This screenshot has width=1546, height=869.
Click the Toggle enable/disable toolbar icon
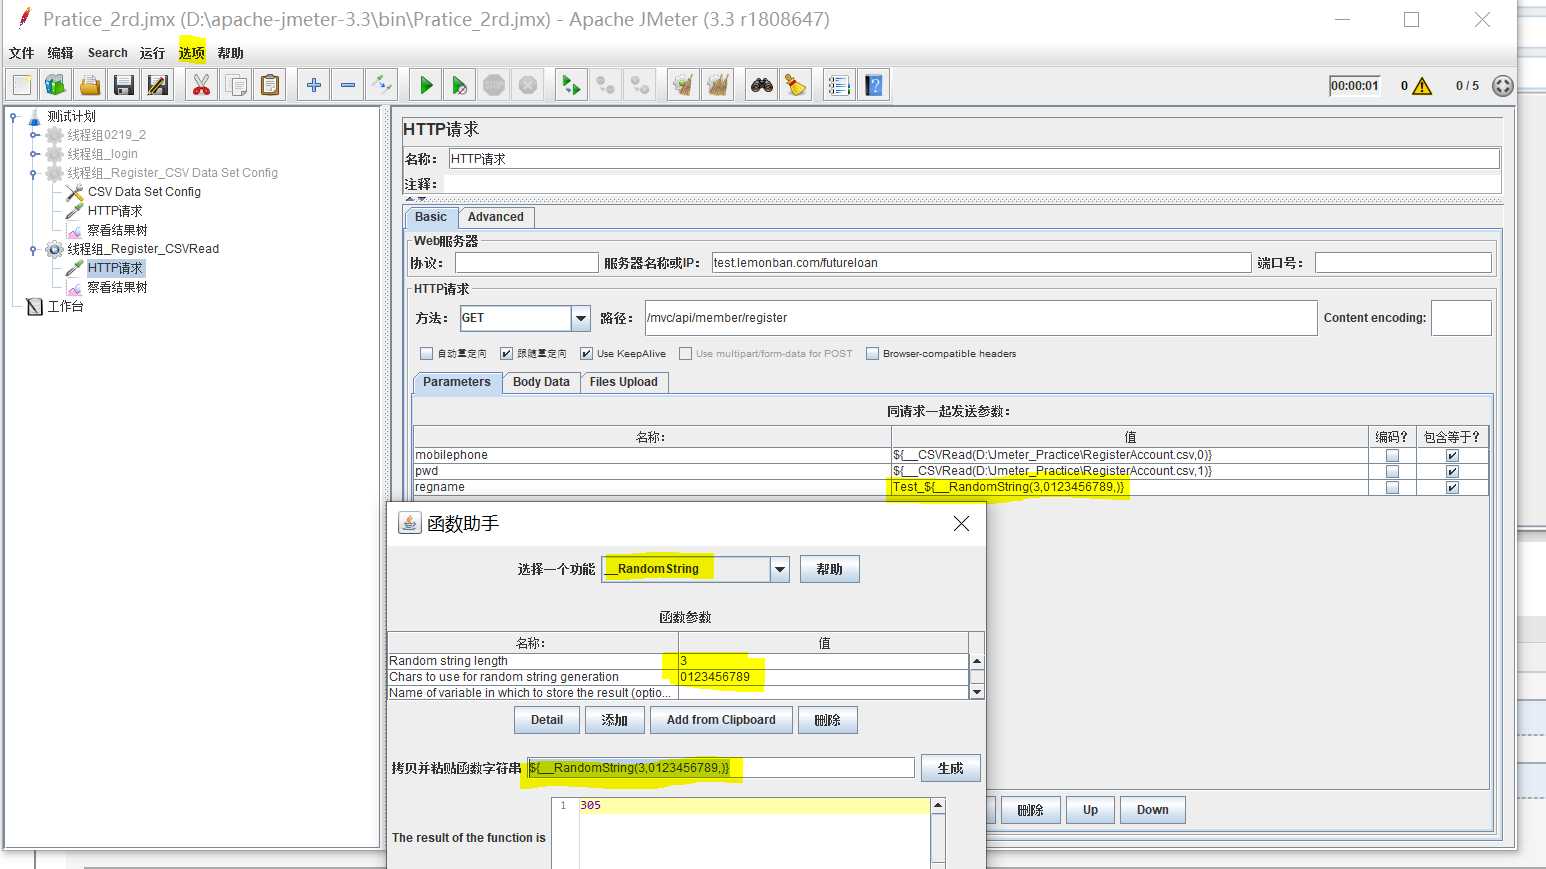click(x=382, y=85)
